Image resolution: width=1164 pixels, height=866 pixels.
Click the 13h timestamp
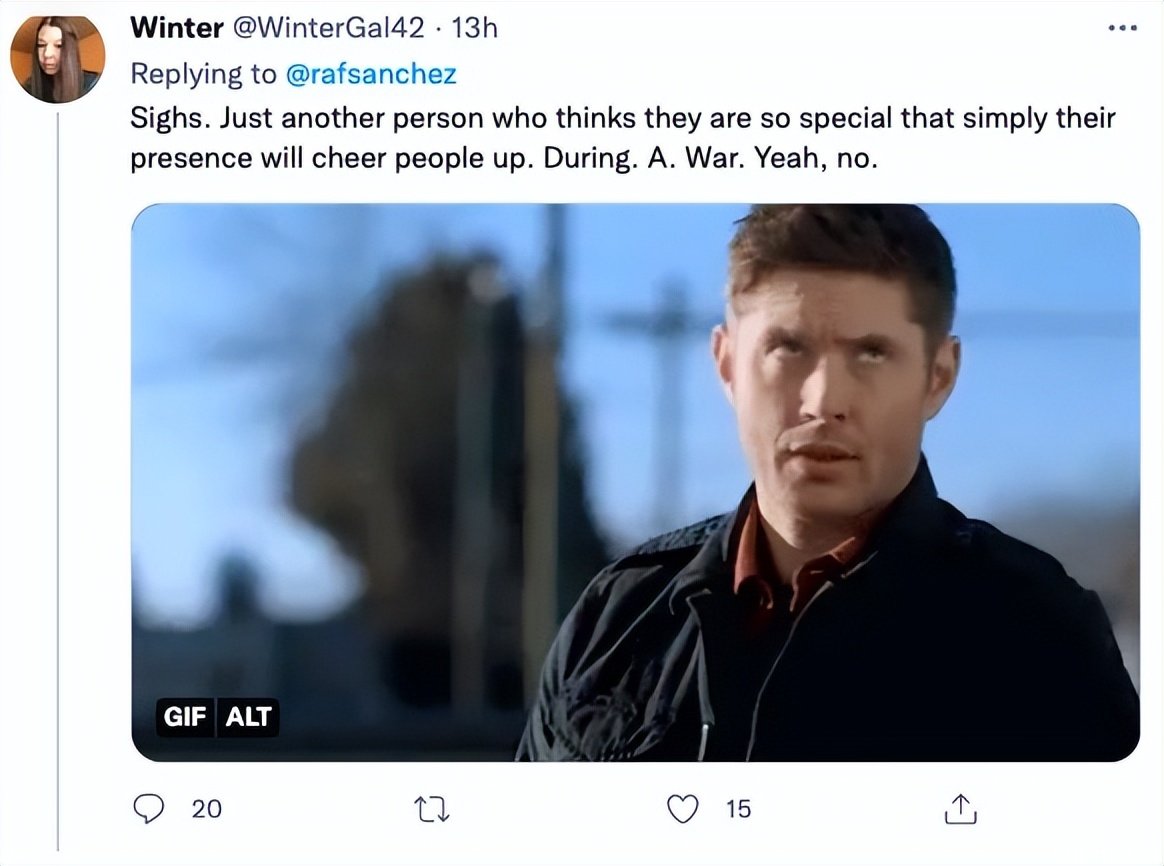[x=474, y=28]
